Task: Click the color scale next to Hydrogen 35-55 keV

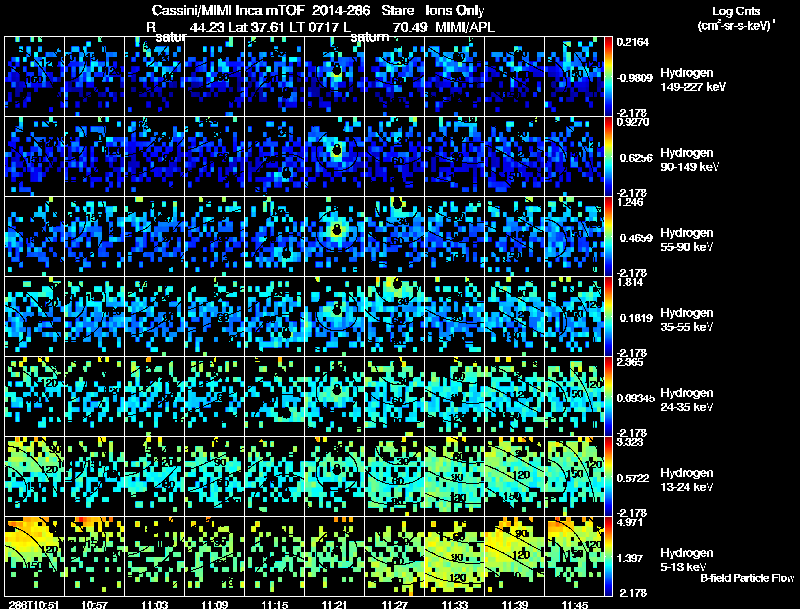Action: tap(608, 316)
